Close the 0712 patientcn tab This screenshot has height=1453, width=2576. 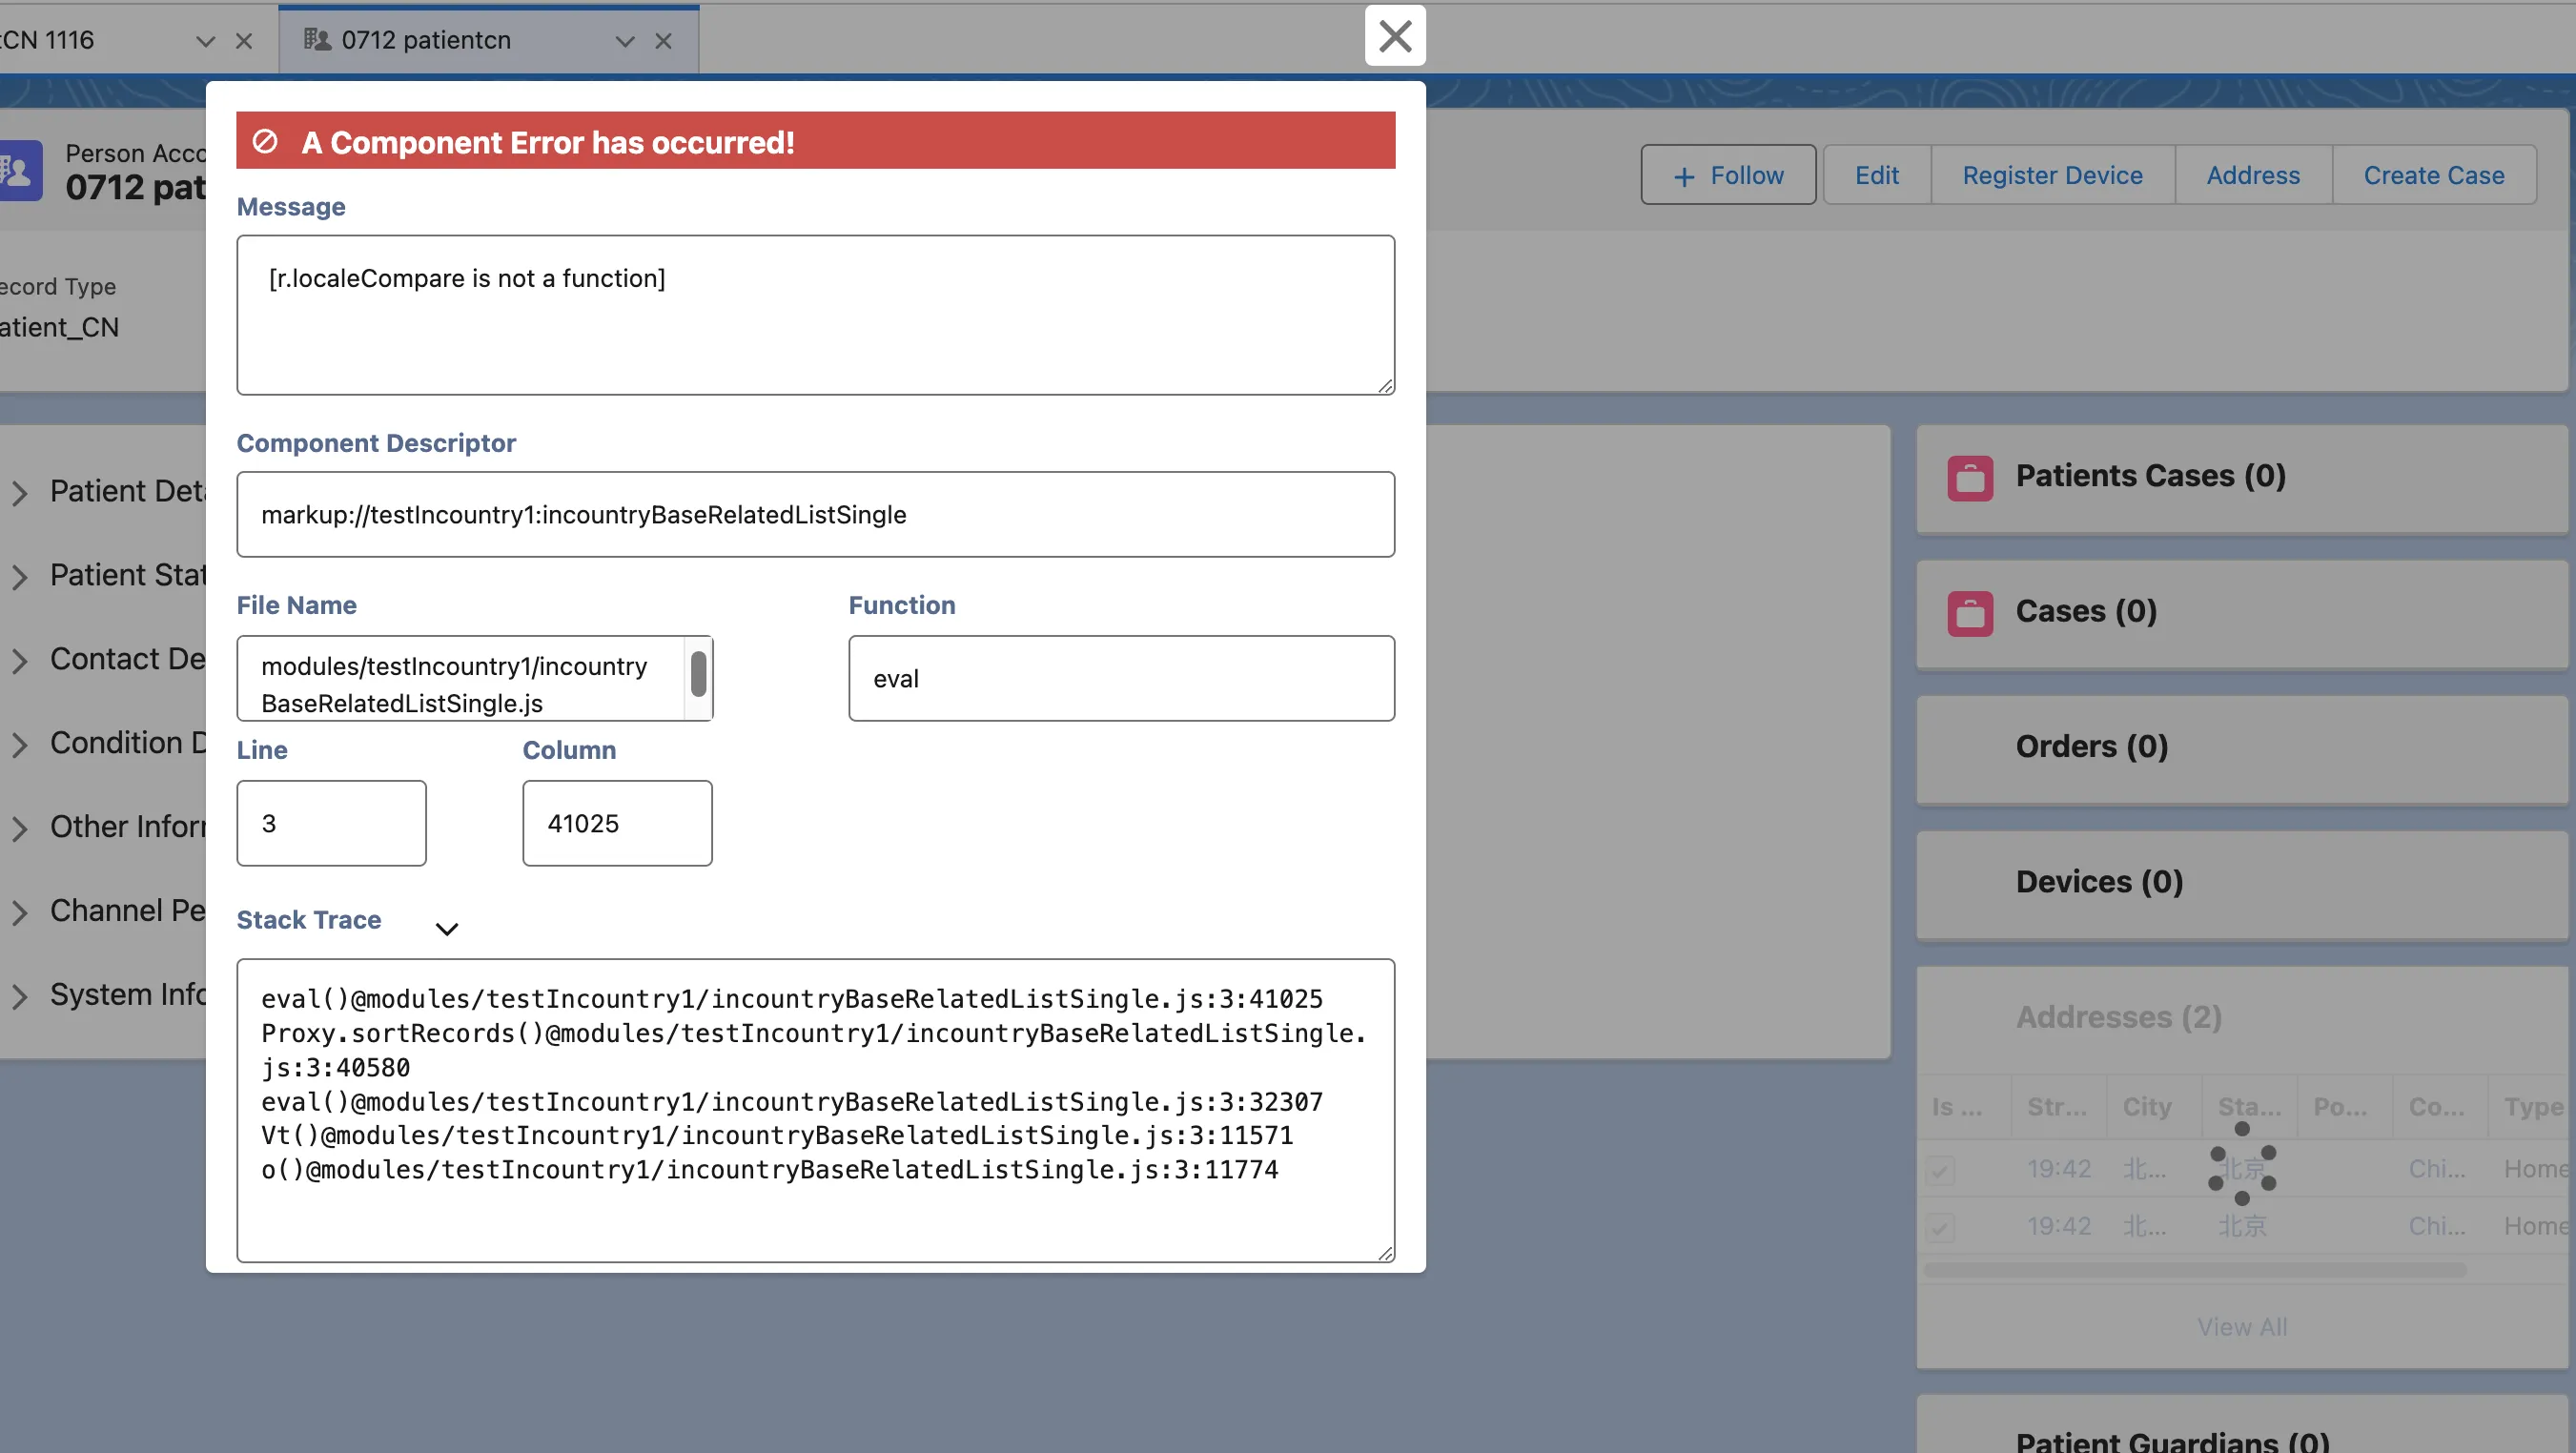coord(663,41)
